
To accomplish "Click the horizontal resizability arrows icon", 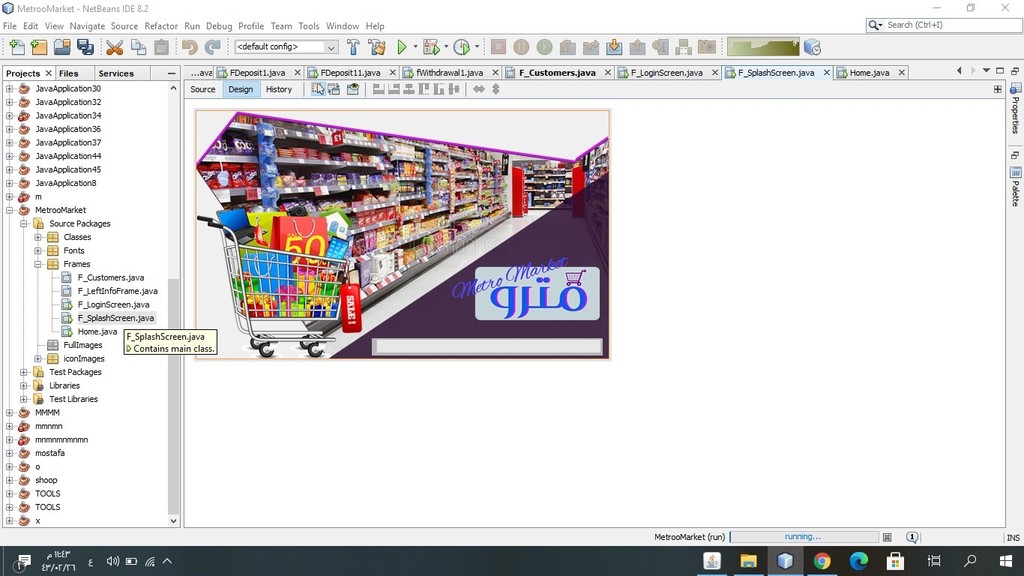I will [479, 89].
